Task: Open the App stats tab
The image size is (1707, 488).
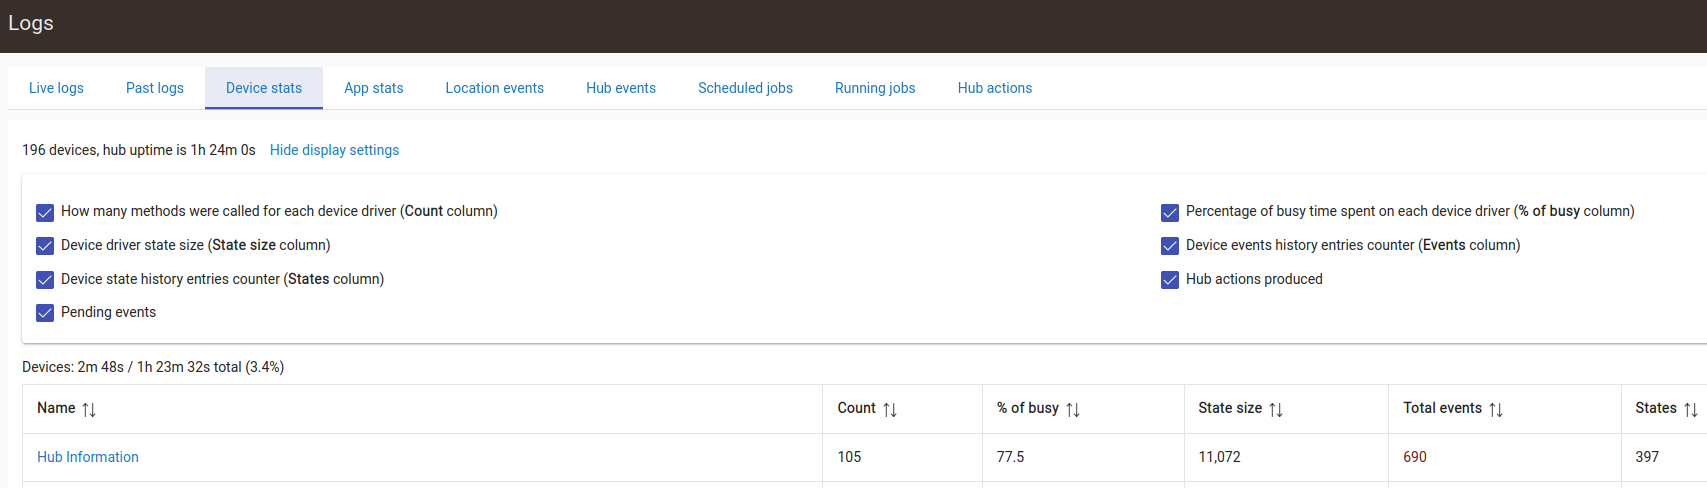Action: pyautogui.click(x=373, y=88)
